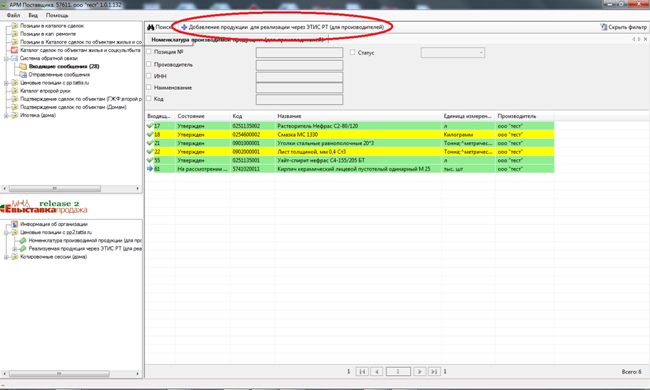Click folder icon of 'Позиции в каталоге сделок'
This screenshot has height=390, width=650.
coord(15,26)
